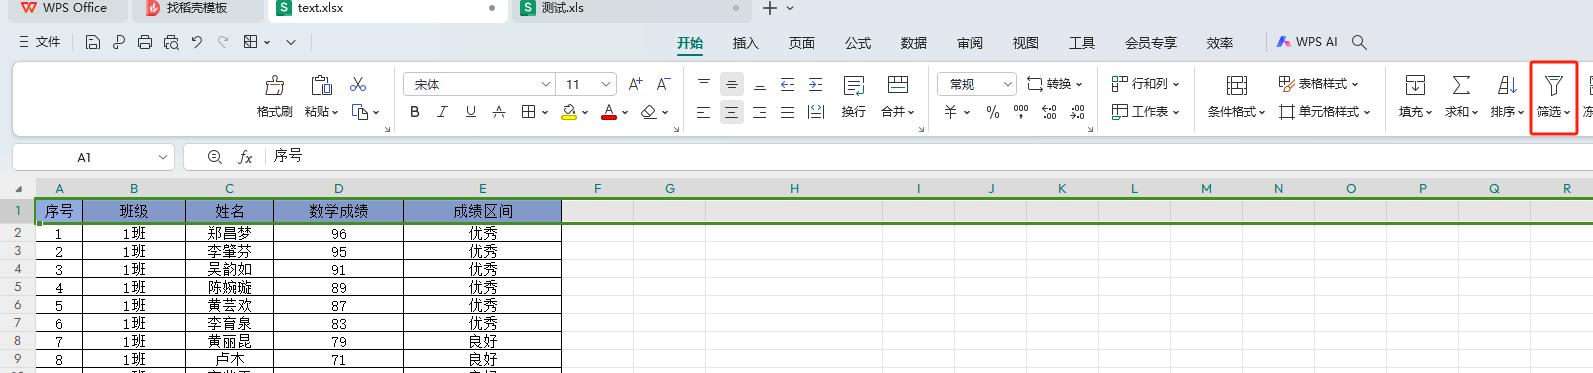This screenshot has height=373, width=1593.
Task: Increase decimal places icon
Action: pyautogui.click(x=1049, y=112)
